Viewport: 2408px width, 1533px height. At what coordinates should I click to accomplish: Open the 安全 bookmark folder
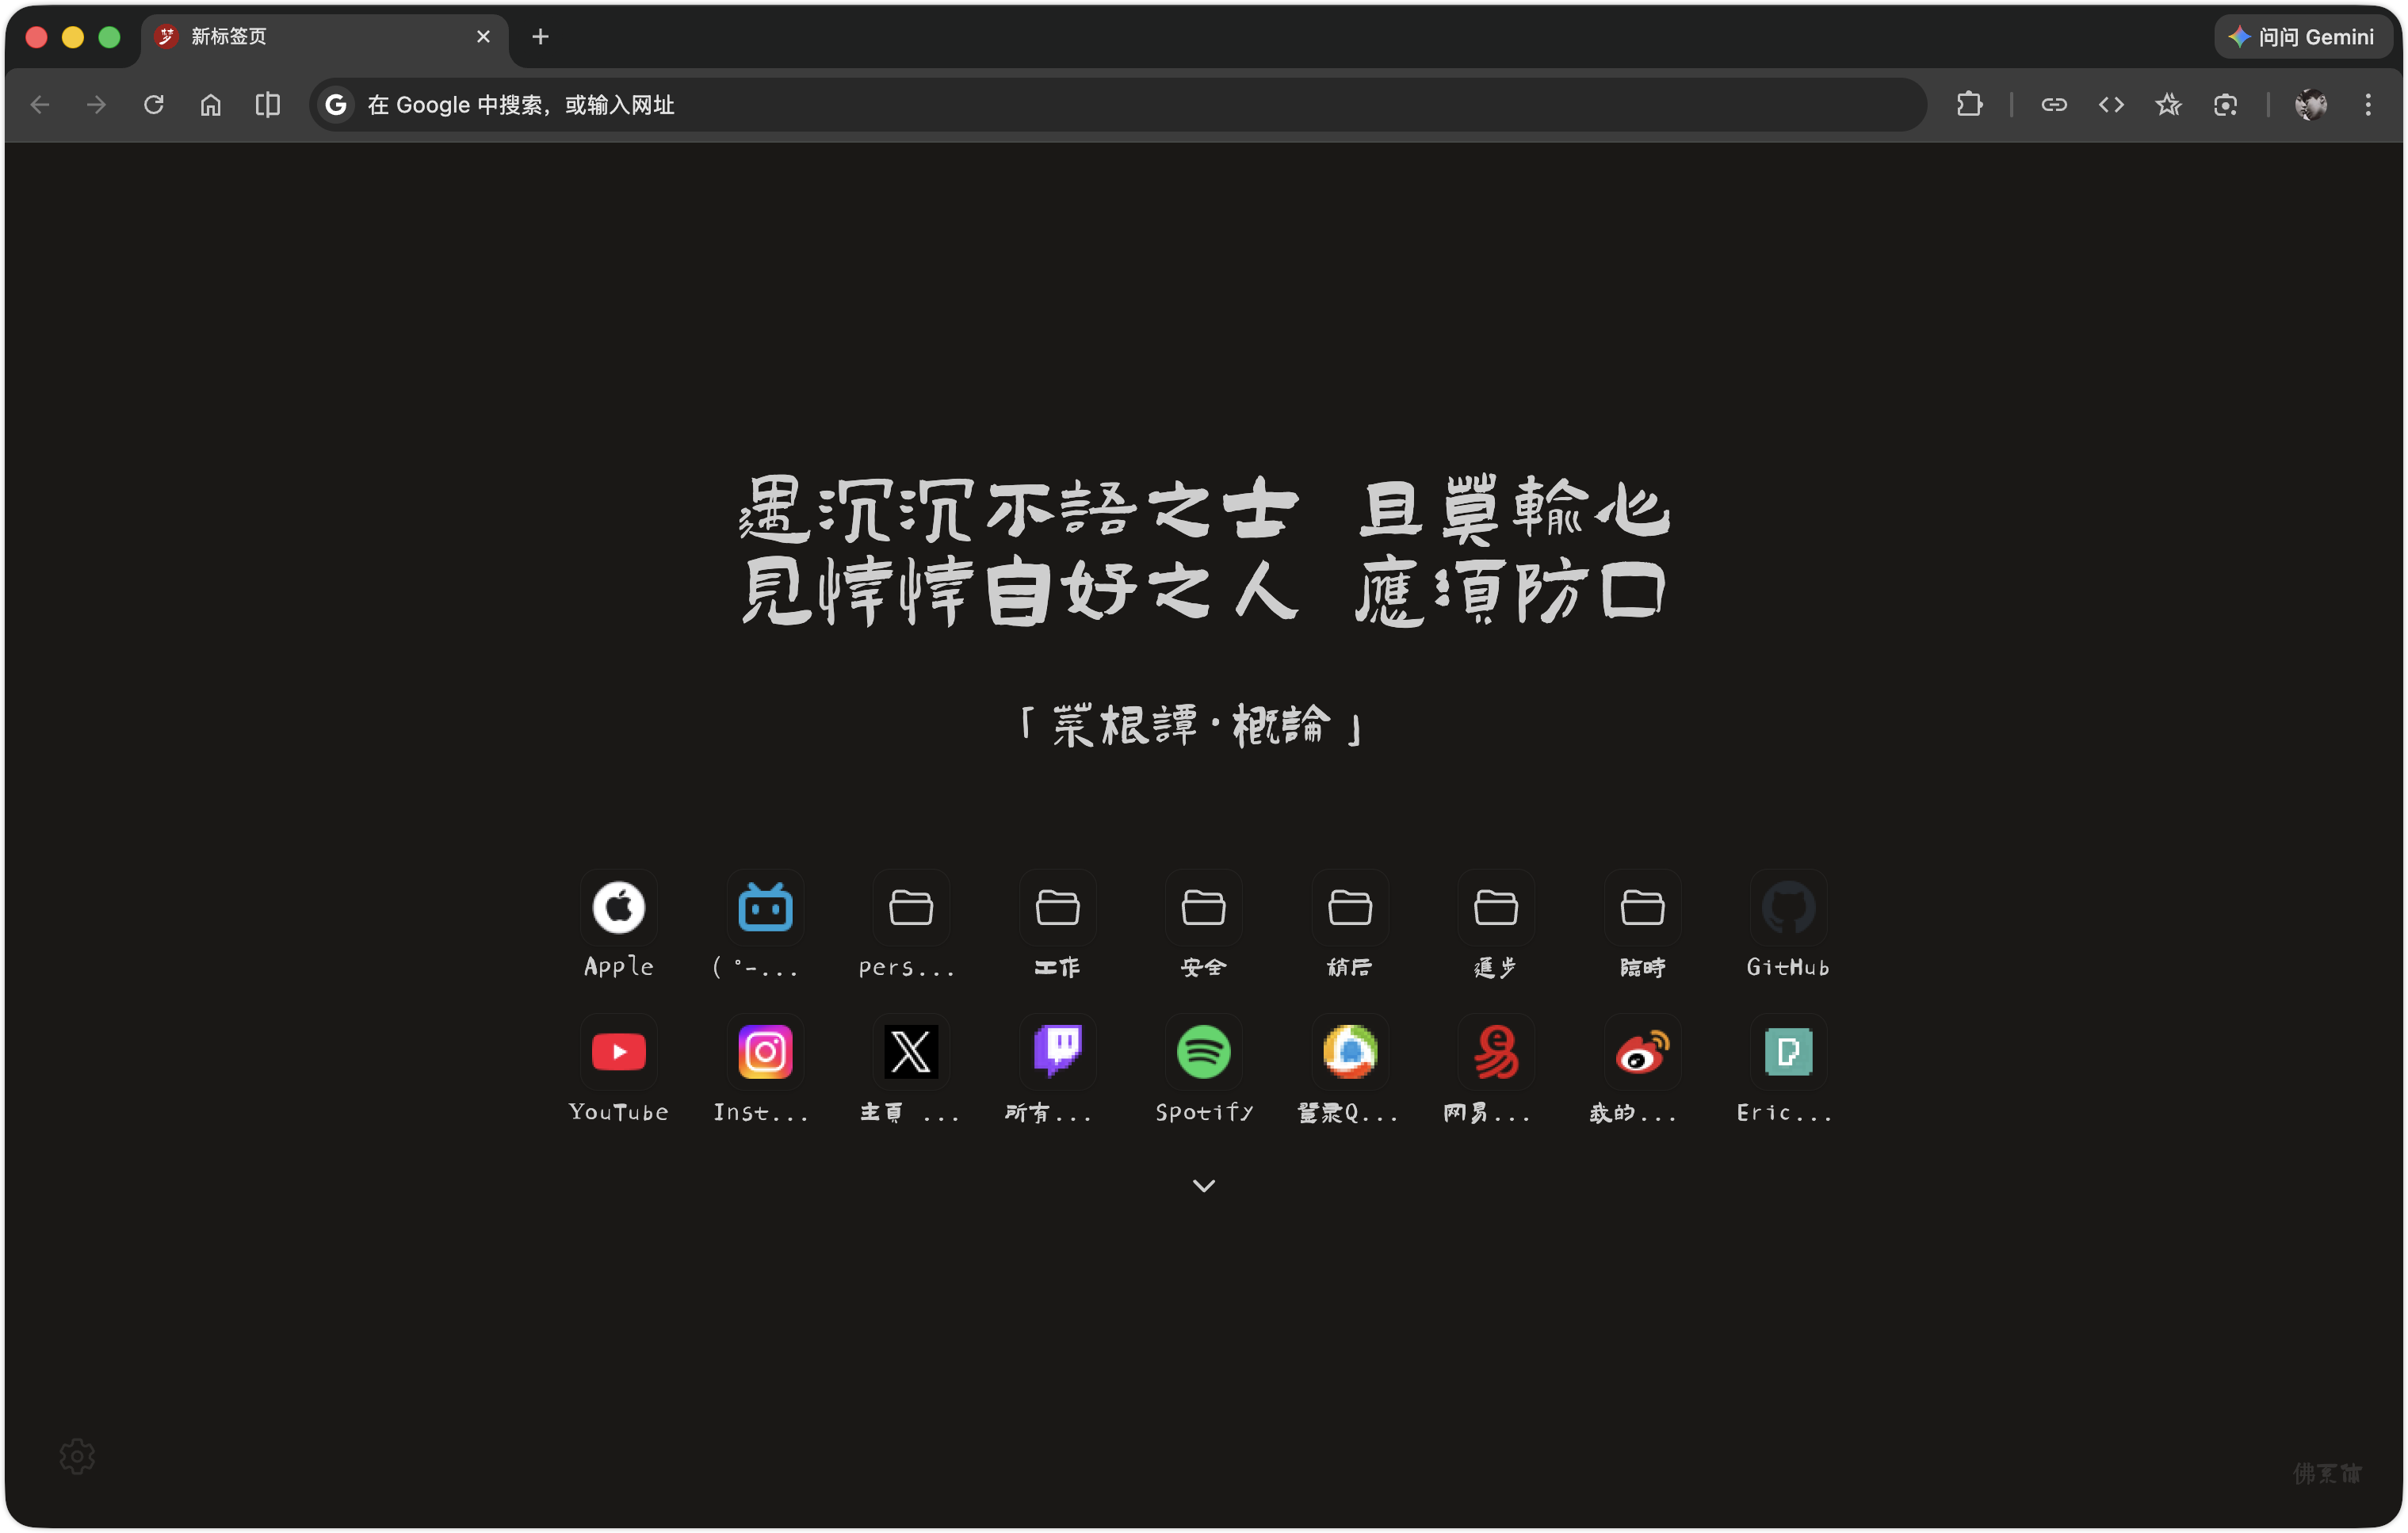point(1203,907)
